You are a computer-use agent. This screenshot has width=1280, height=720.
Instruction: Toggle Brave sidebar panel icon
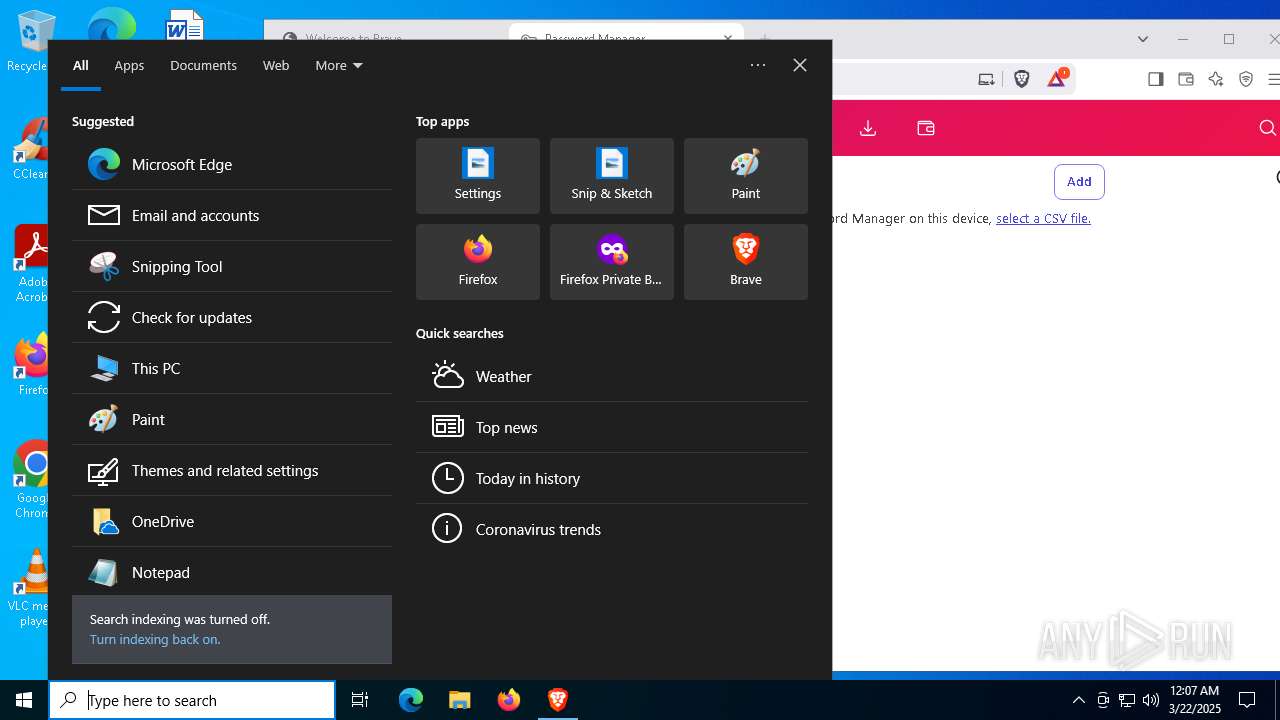(x=1156, y=79)
